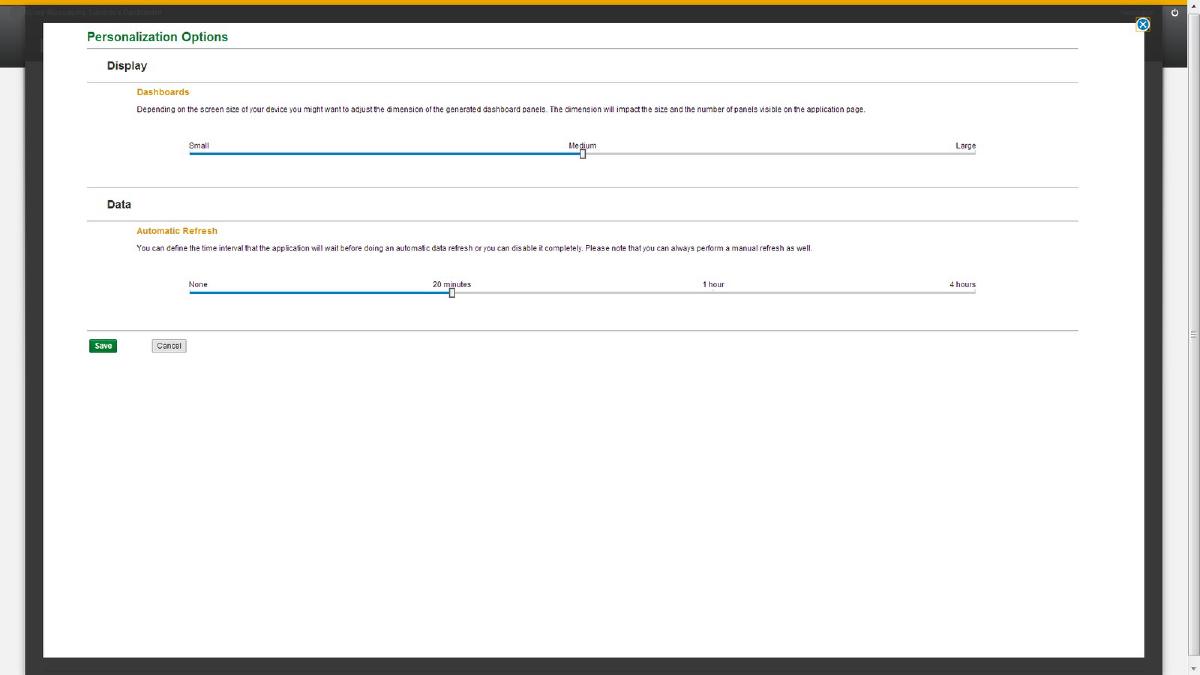The height and width of the screenshot is (675, 1200).
Task: Select the Medium dashboard size label
Action: [582, 145]
